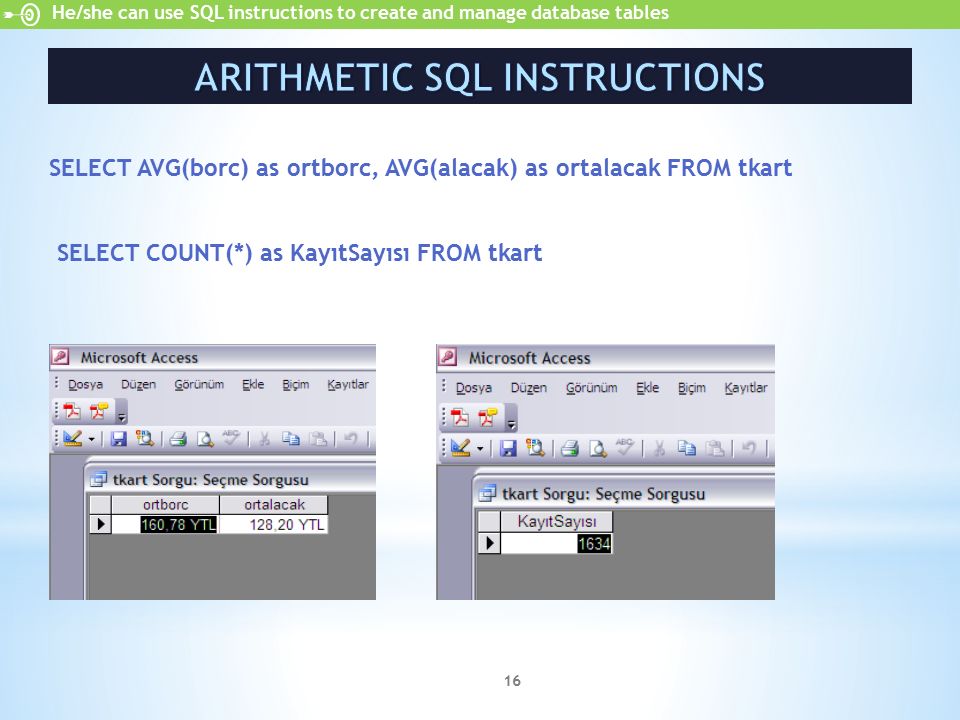Image resolution: width=960 pixels, height=720 pixels.
Task: Click Convert to PDF icon in ortborc window
Action: [x=72, y=411]
